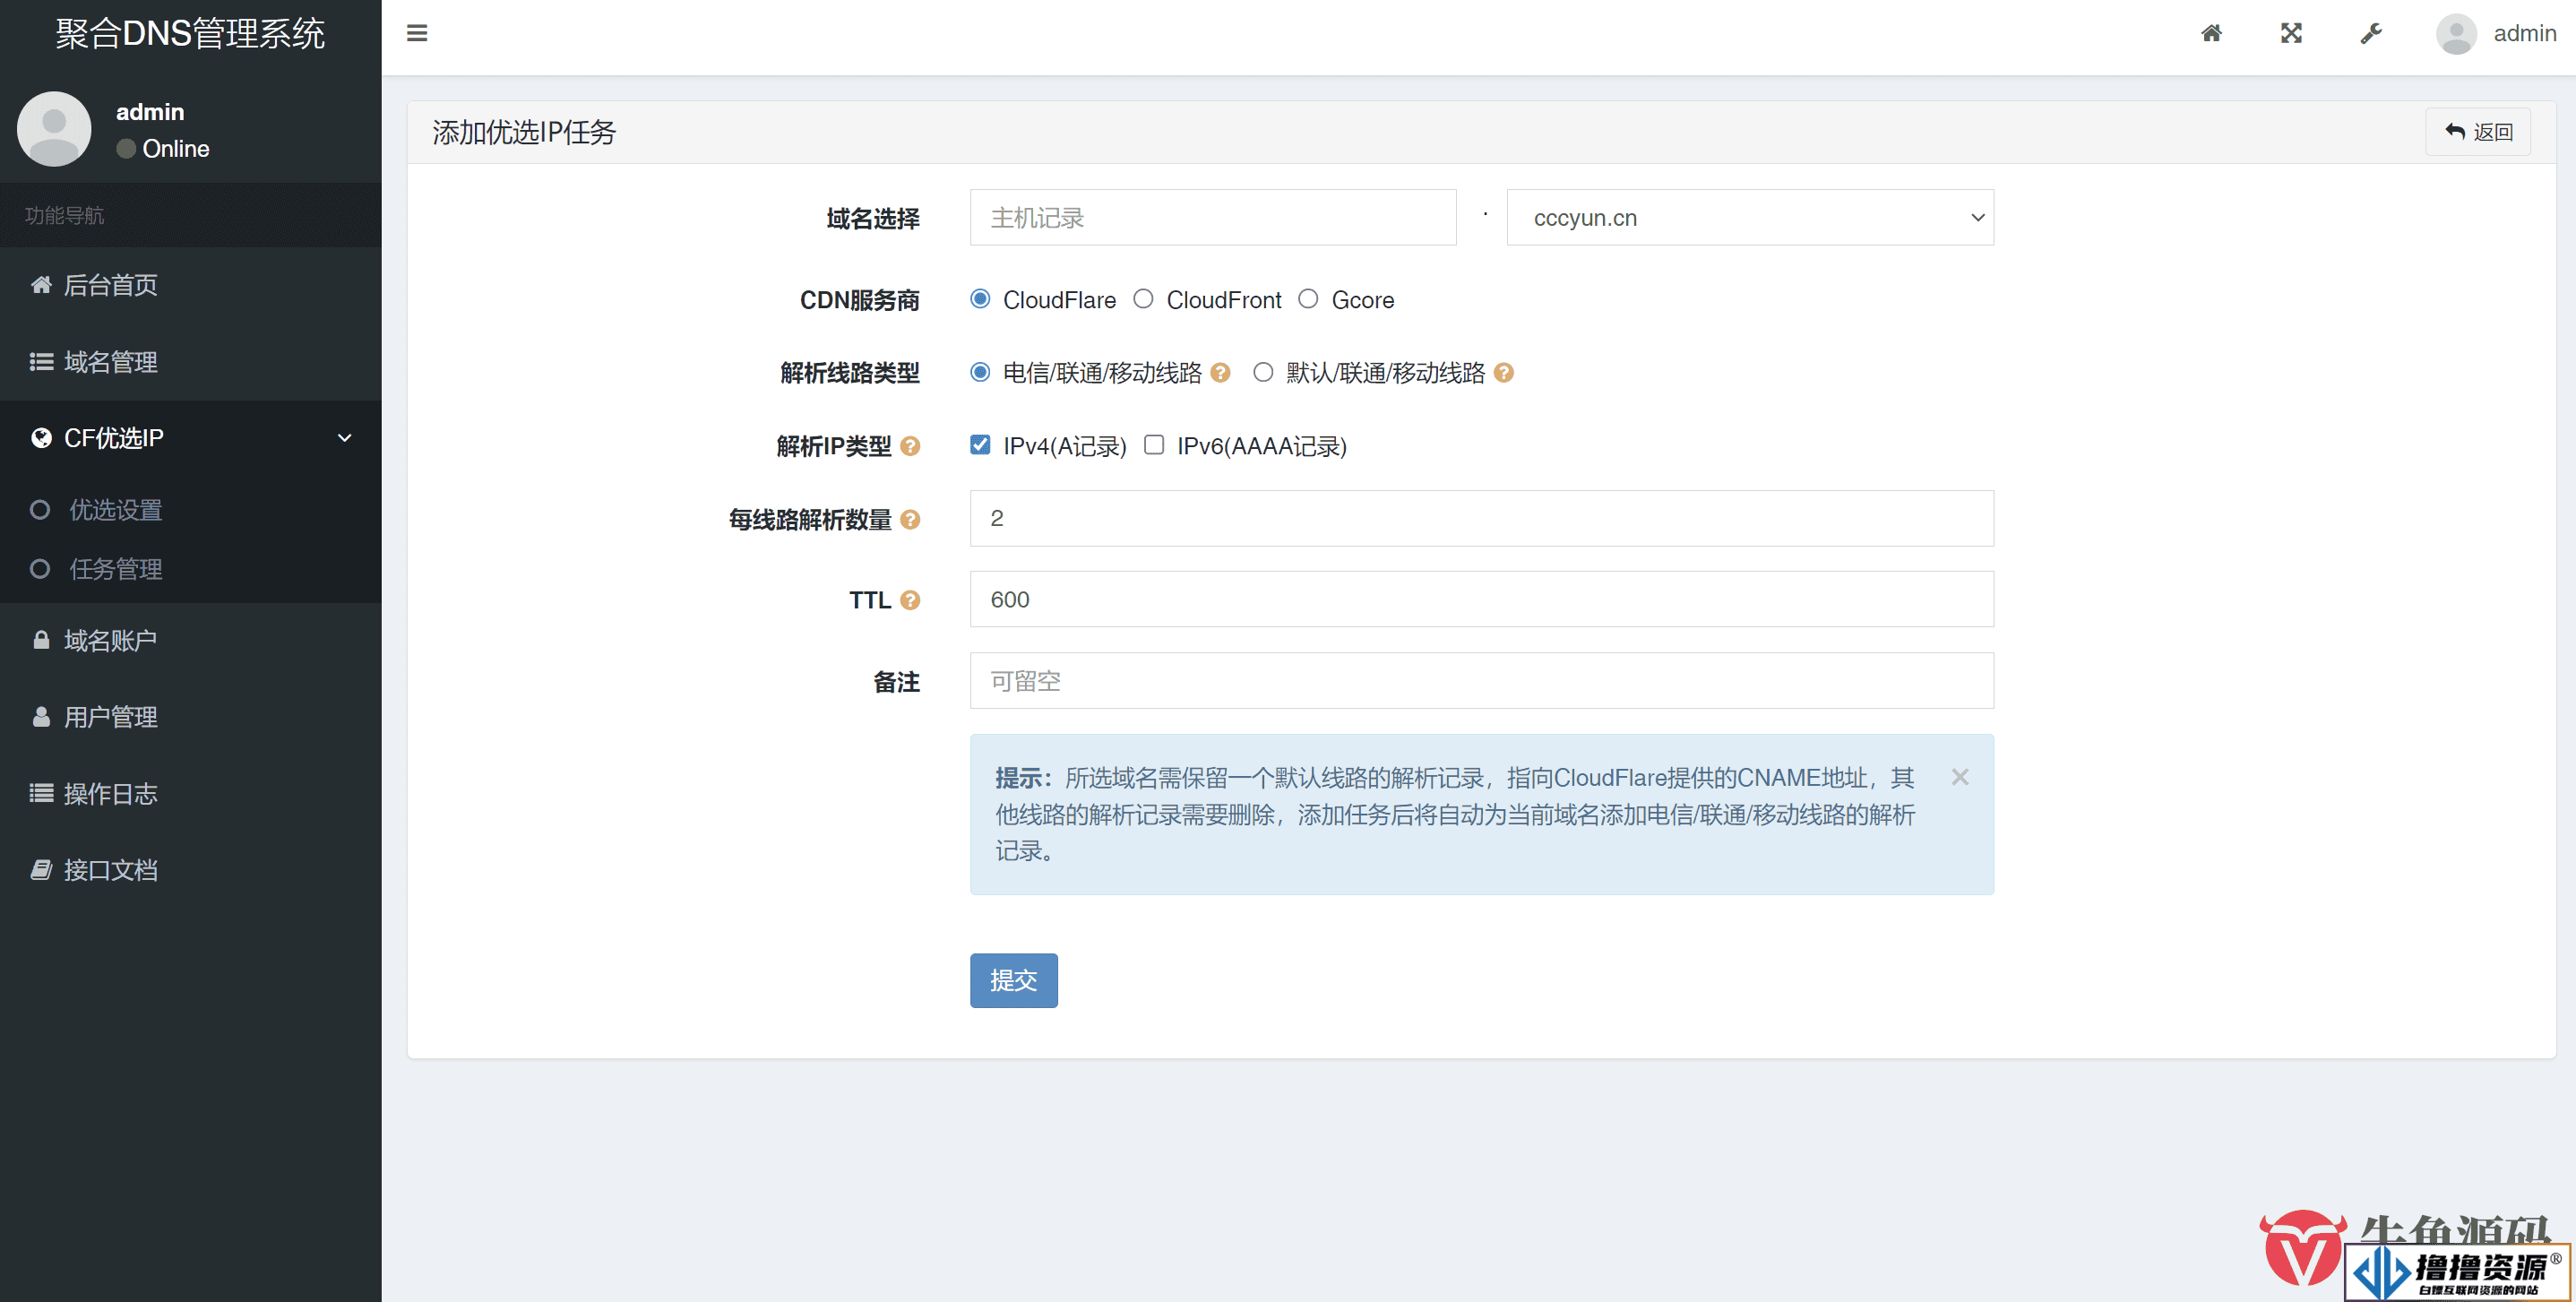This screenshot has height=1302, width=2576.
Task: Enable the IPv6(AAAA记录) checkbox
Action: 1154,445
